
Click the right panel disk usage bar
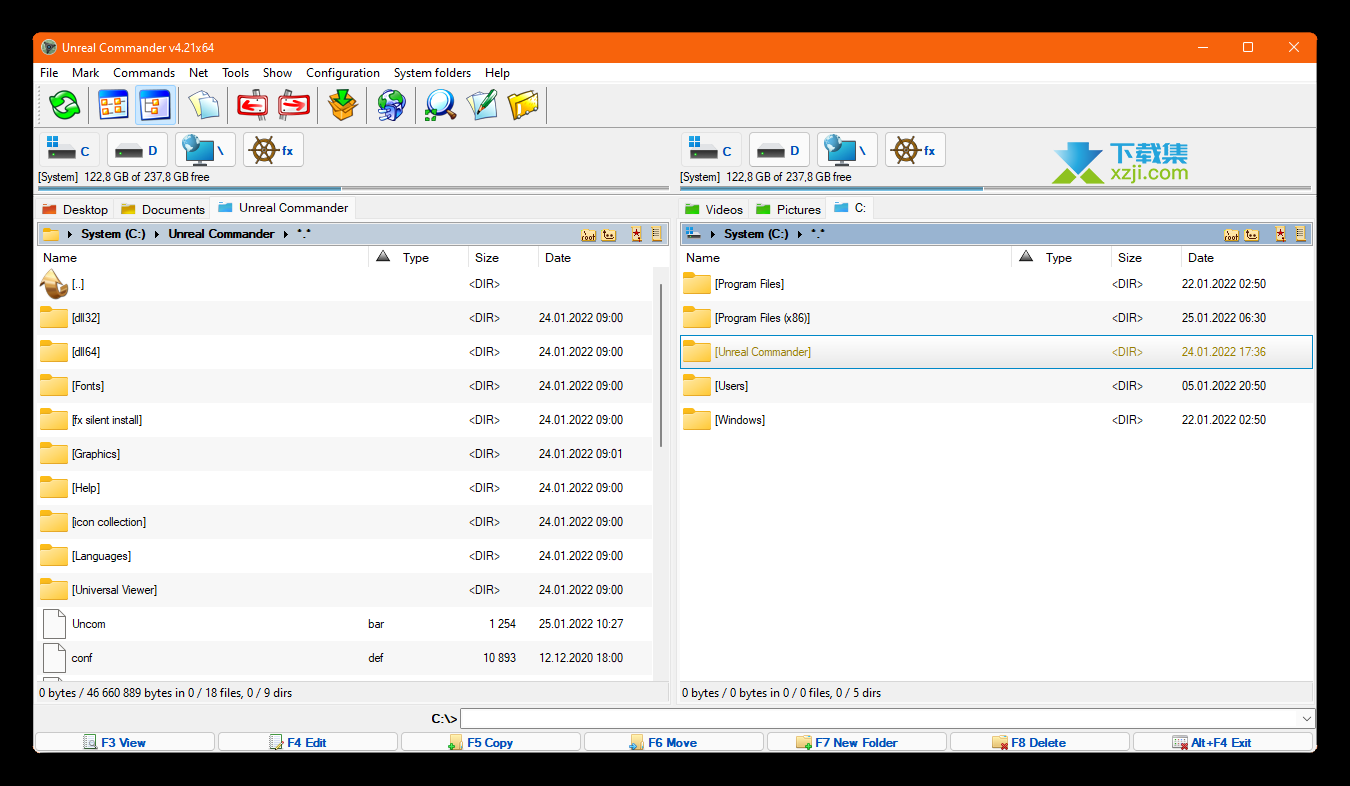point(995,188)
